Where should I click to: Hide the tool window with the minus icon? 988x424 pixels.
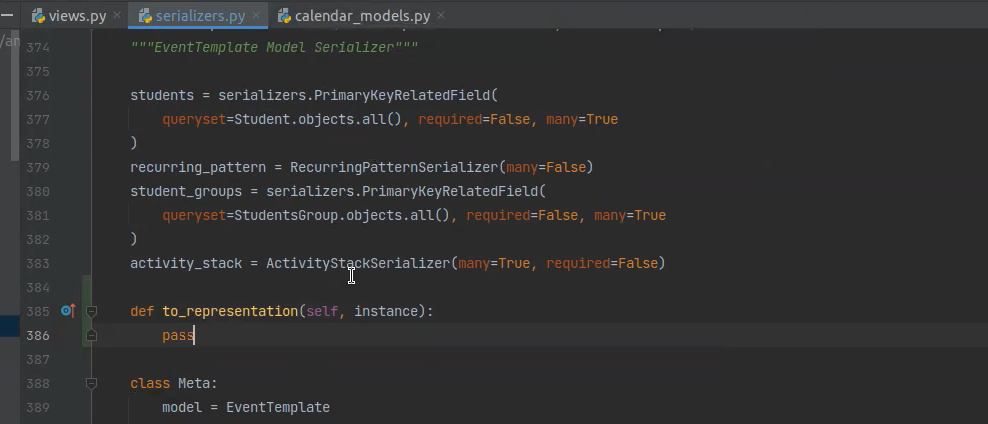pyautogui.click(x=5, y=14)
